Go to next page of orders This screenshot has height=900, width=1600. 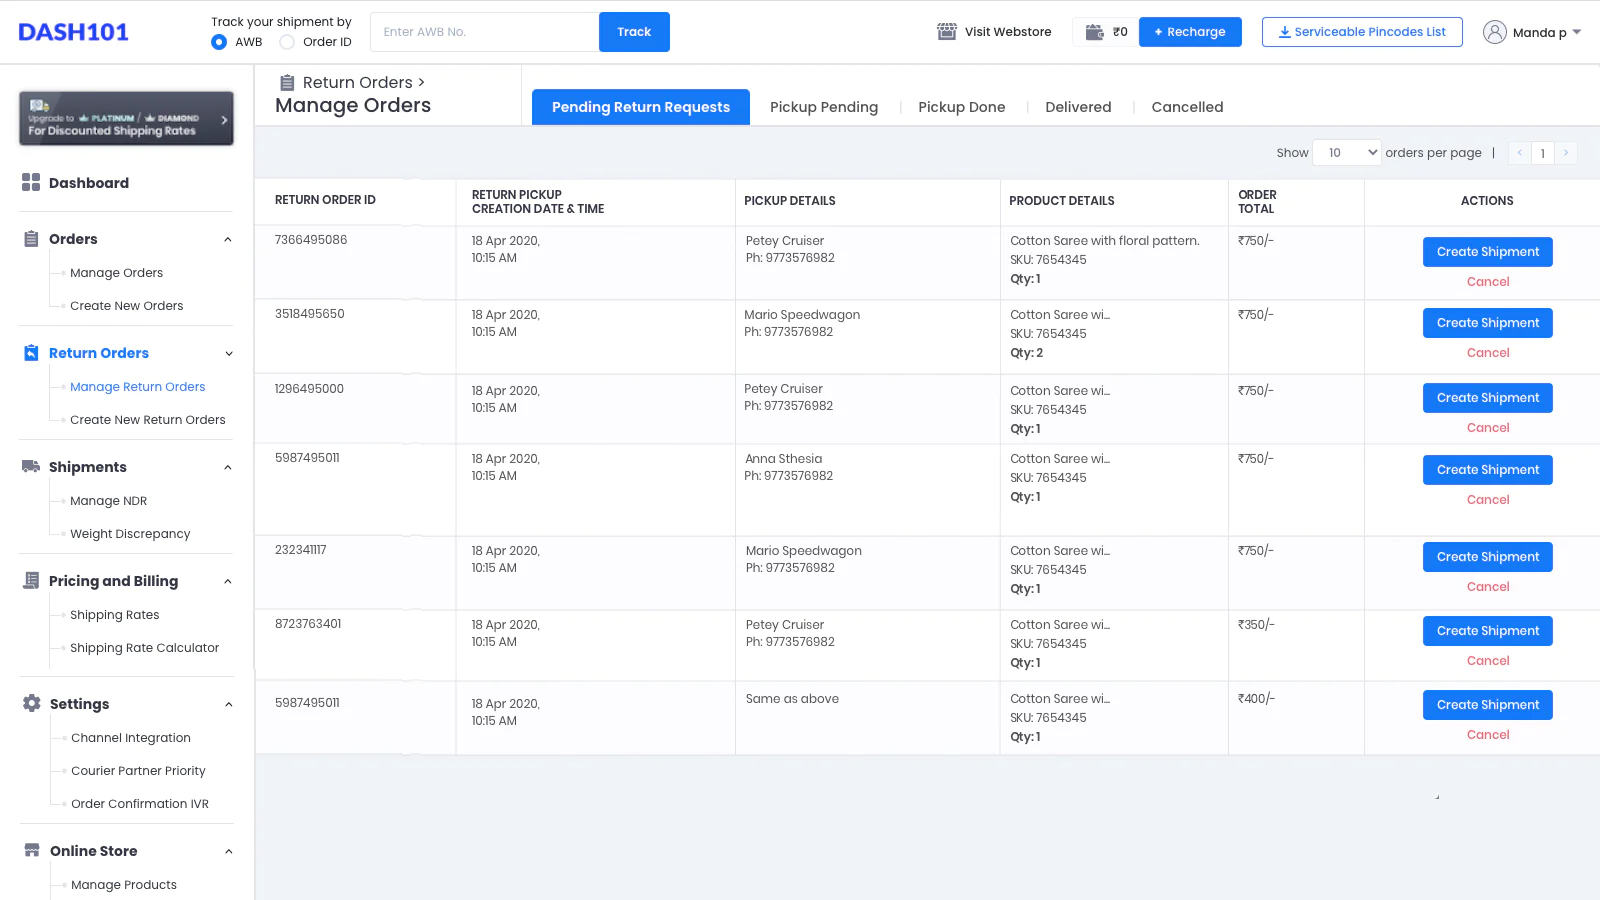(1565, 153)
